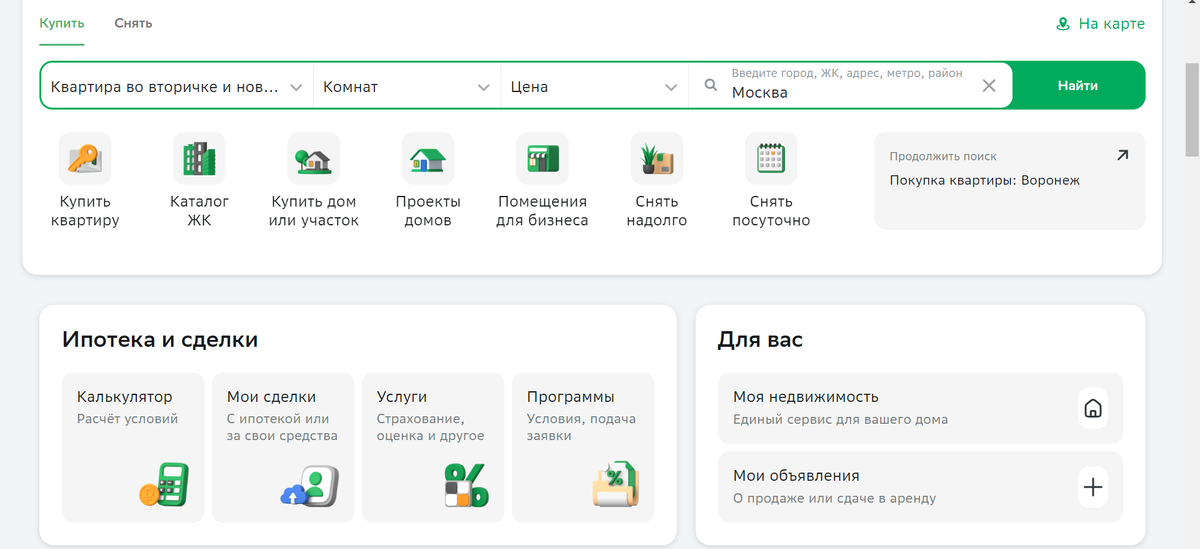Screen dimensions: 1200x549
Task: Open the Комнат dropdown
Action: pos(407,86)
